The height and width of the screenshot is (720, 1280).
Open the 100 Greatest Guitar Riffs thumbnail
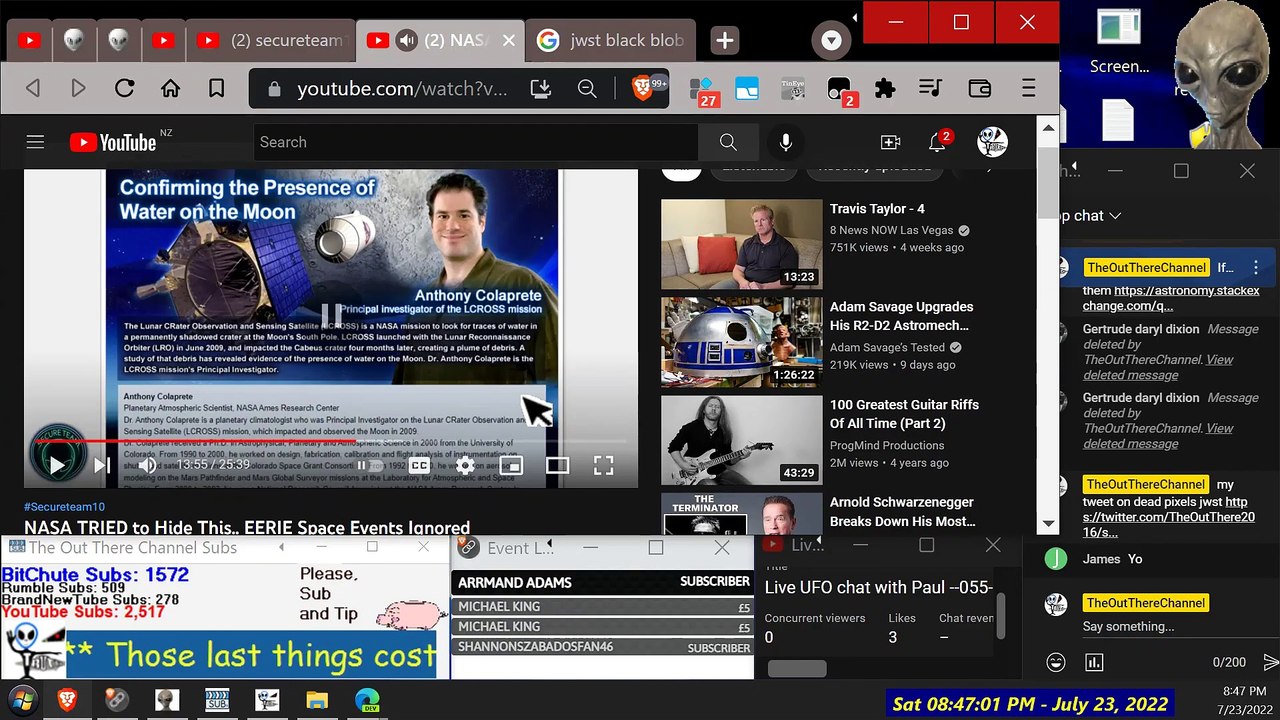[741, 440]
